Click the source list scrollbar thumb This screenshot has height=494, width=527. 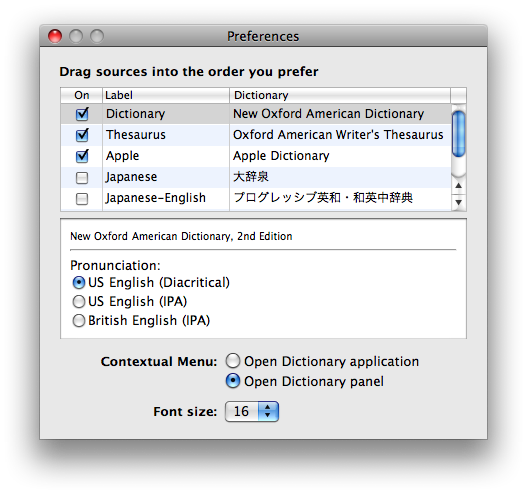[x=458, y=134]
